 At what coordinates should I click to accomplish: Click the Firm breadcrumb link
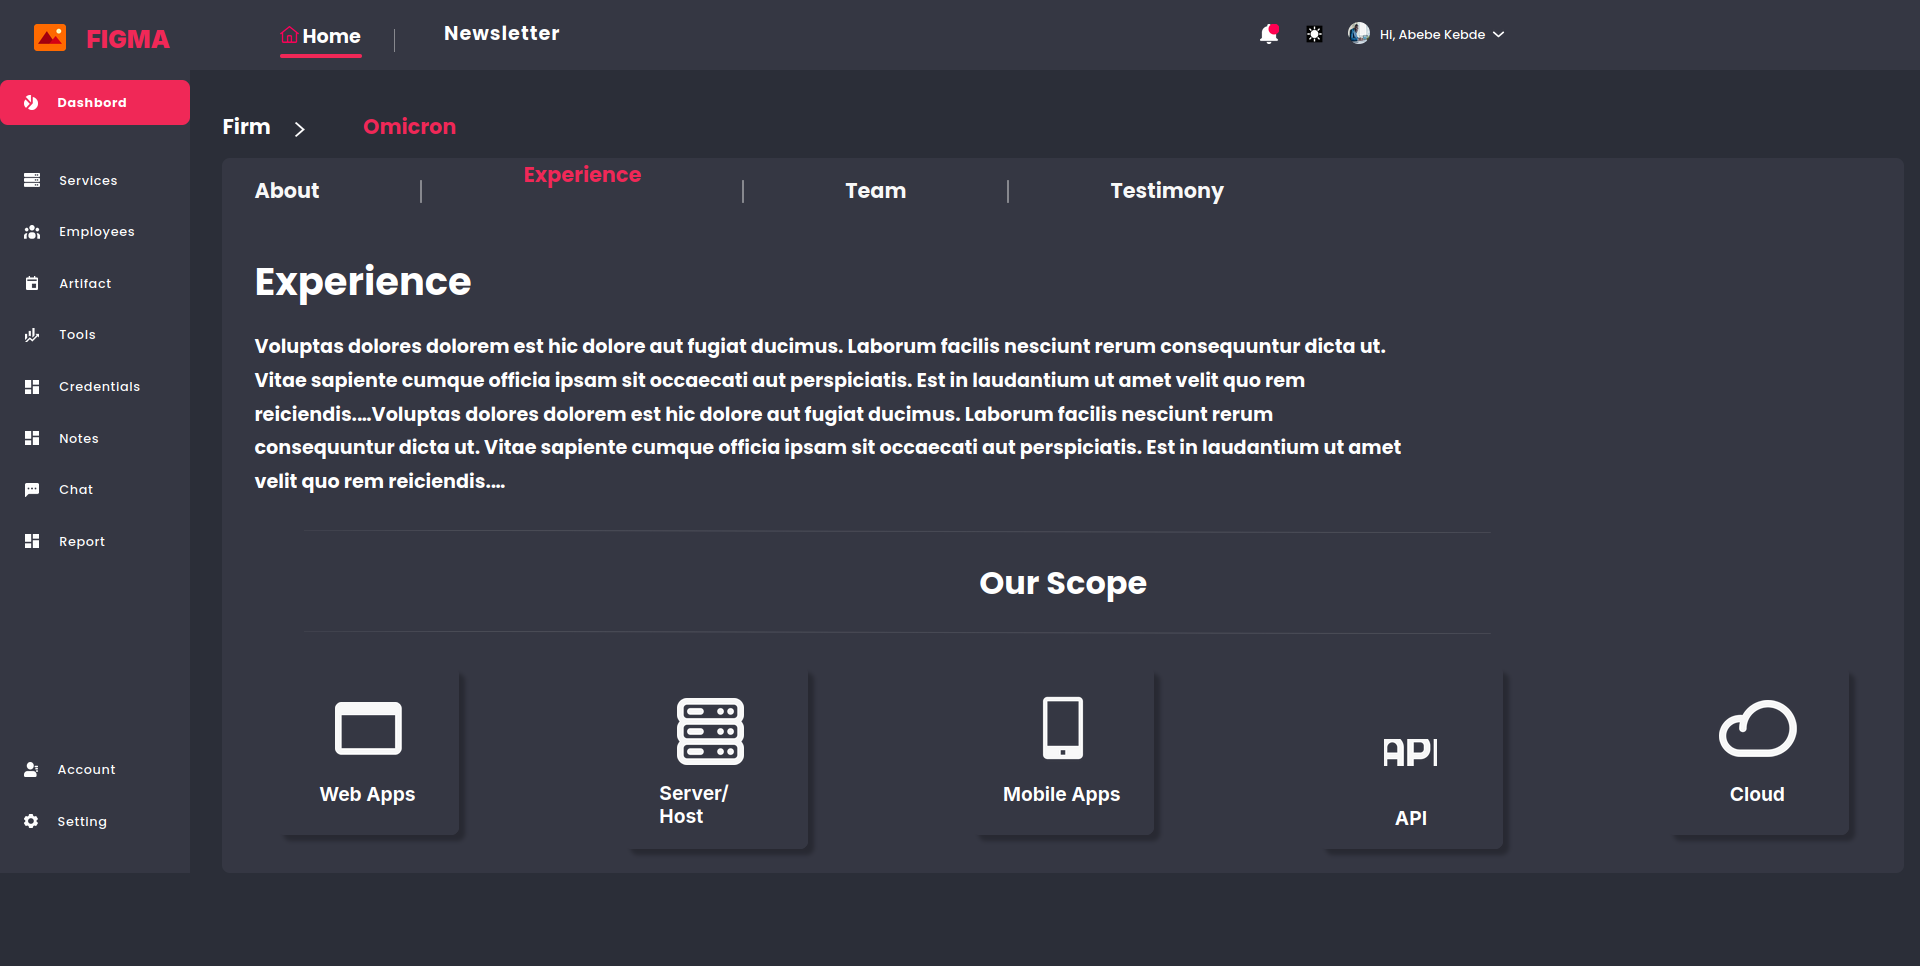pyautogui.click(x=246, y=126)
